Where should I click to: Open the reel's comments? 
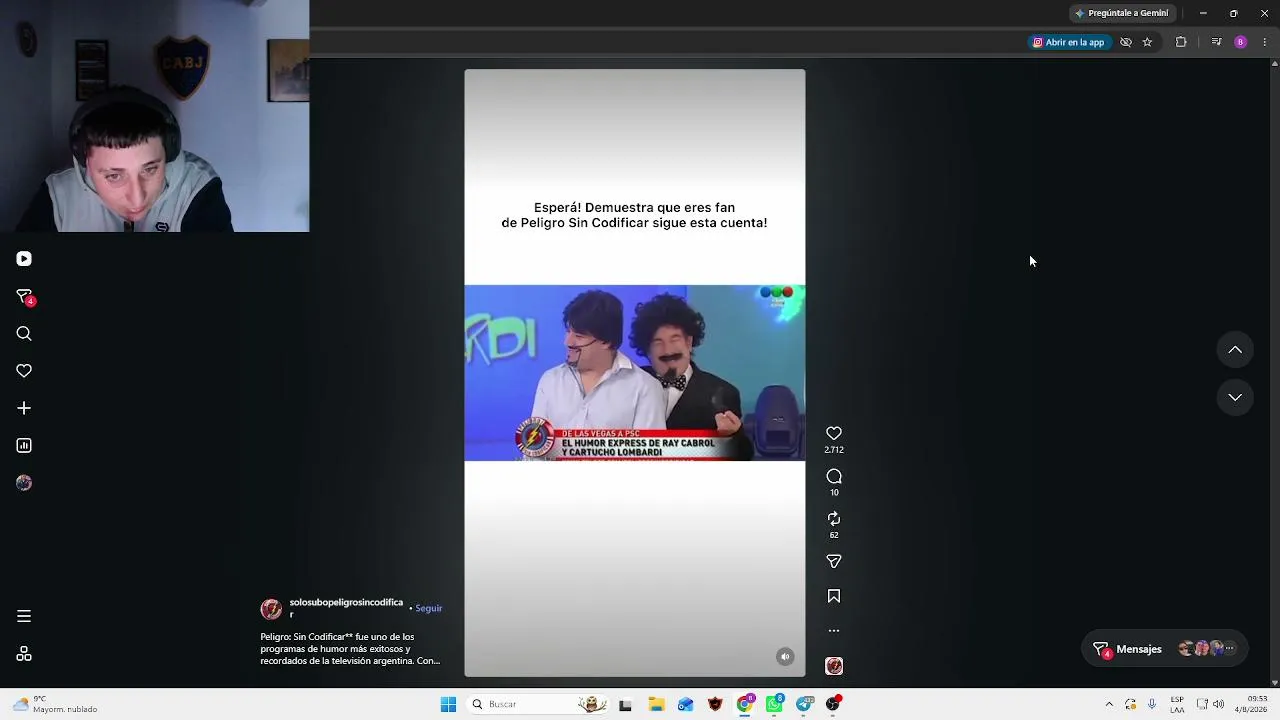(x=834, y=476)
